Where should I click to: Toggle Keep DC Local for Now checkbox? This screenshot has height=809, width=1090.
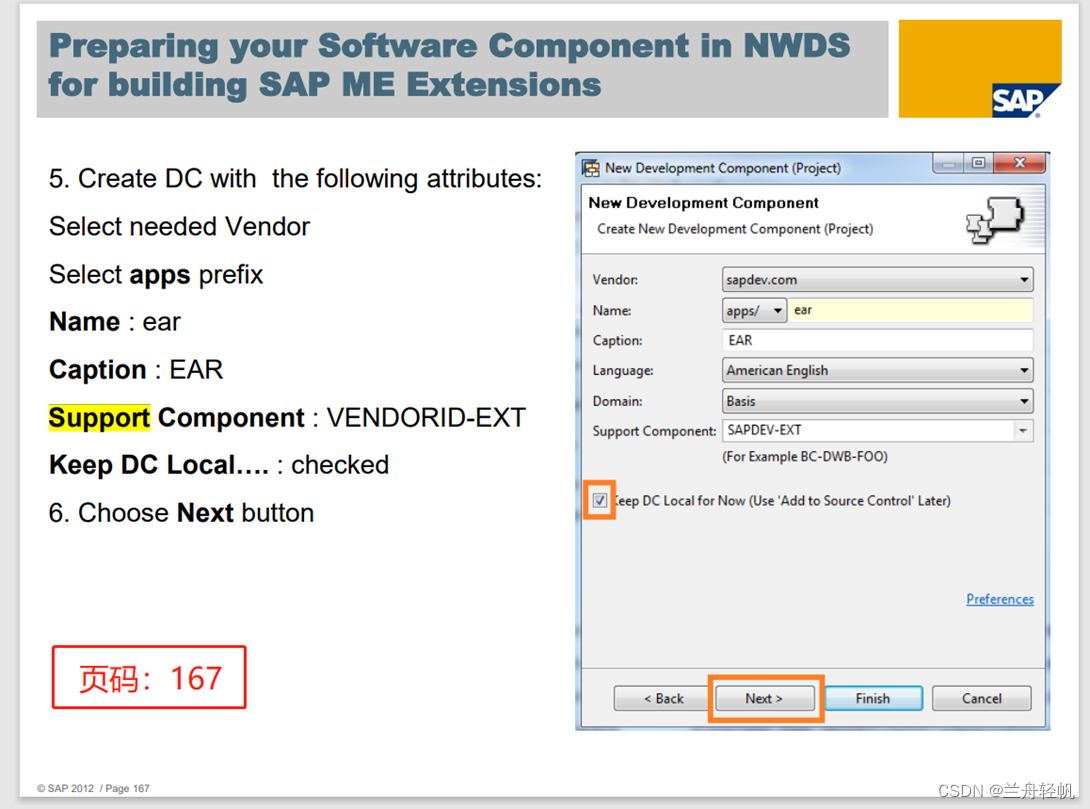coord(599,500)
